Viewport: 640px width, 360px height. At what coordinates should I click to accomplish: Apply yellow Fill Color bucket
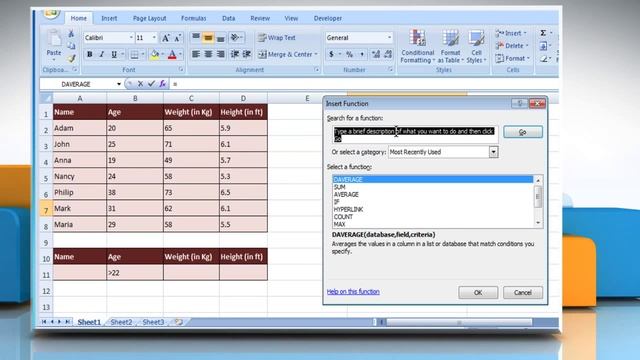(155, 54)
